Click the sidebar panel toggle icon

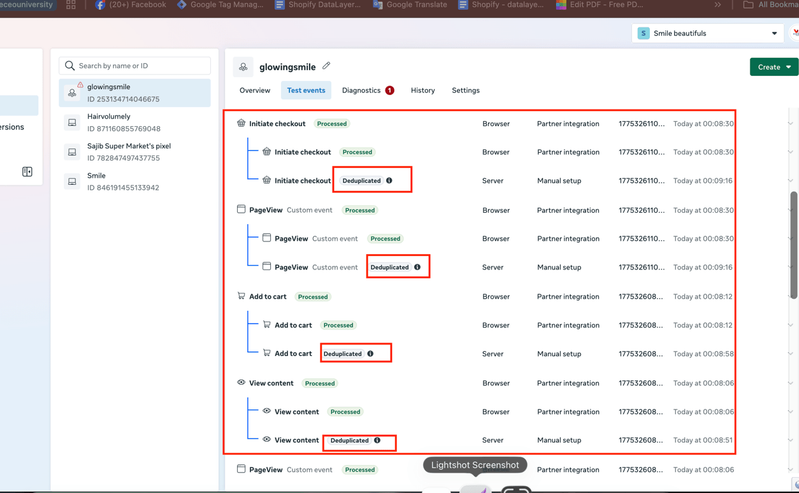pyautogui.click(x=27, y=172)
